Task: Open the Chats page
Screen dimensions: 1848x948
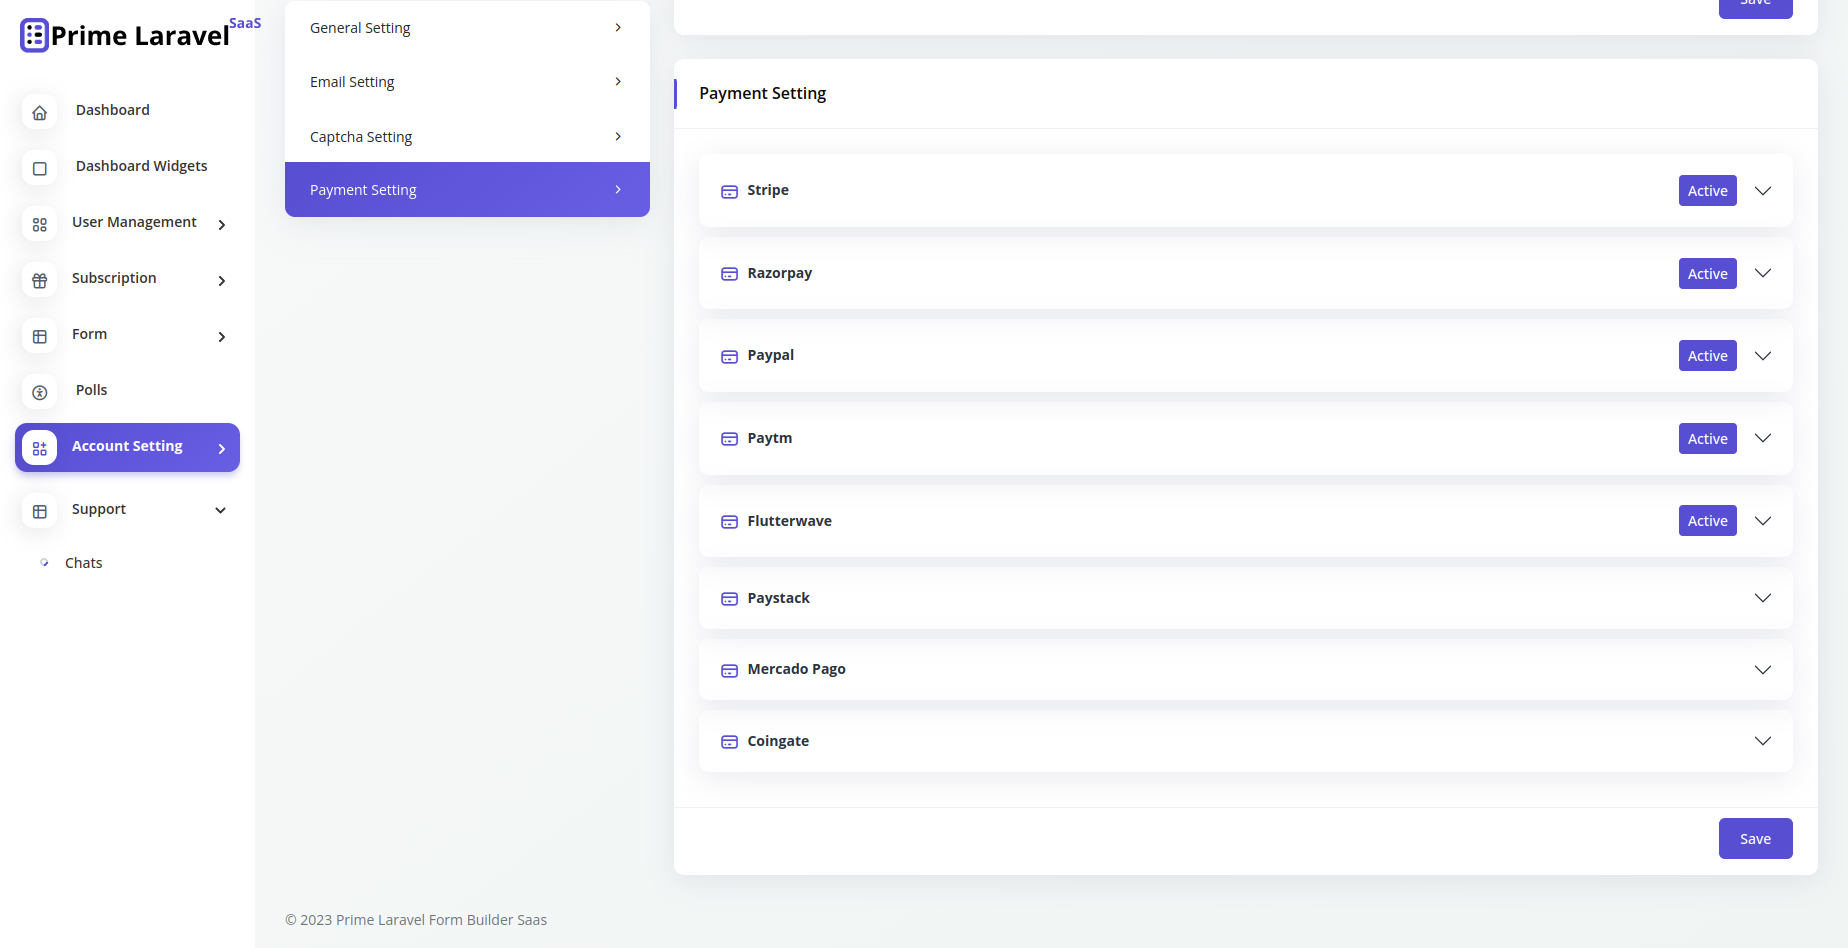Action: tap(83, 562)
